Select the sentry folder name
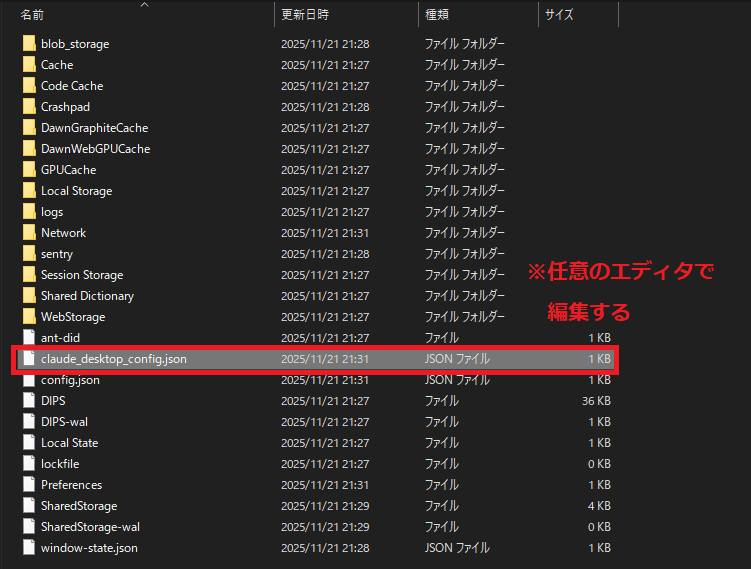The width and height of the screenshot is (751, 569). click(x=57, y=254)
